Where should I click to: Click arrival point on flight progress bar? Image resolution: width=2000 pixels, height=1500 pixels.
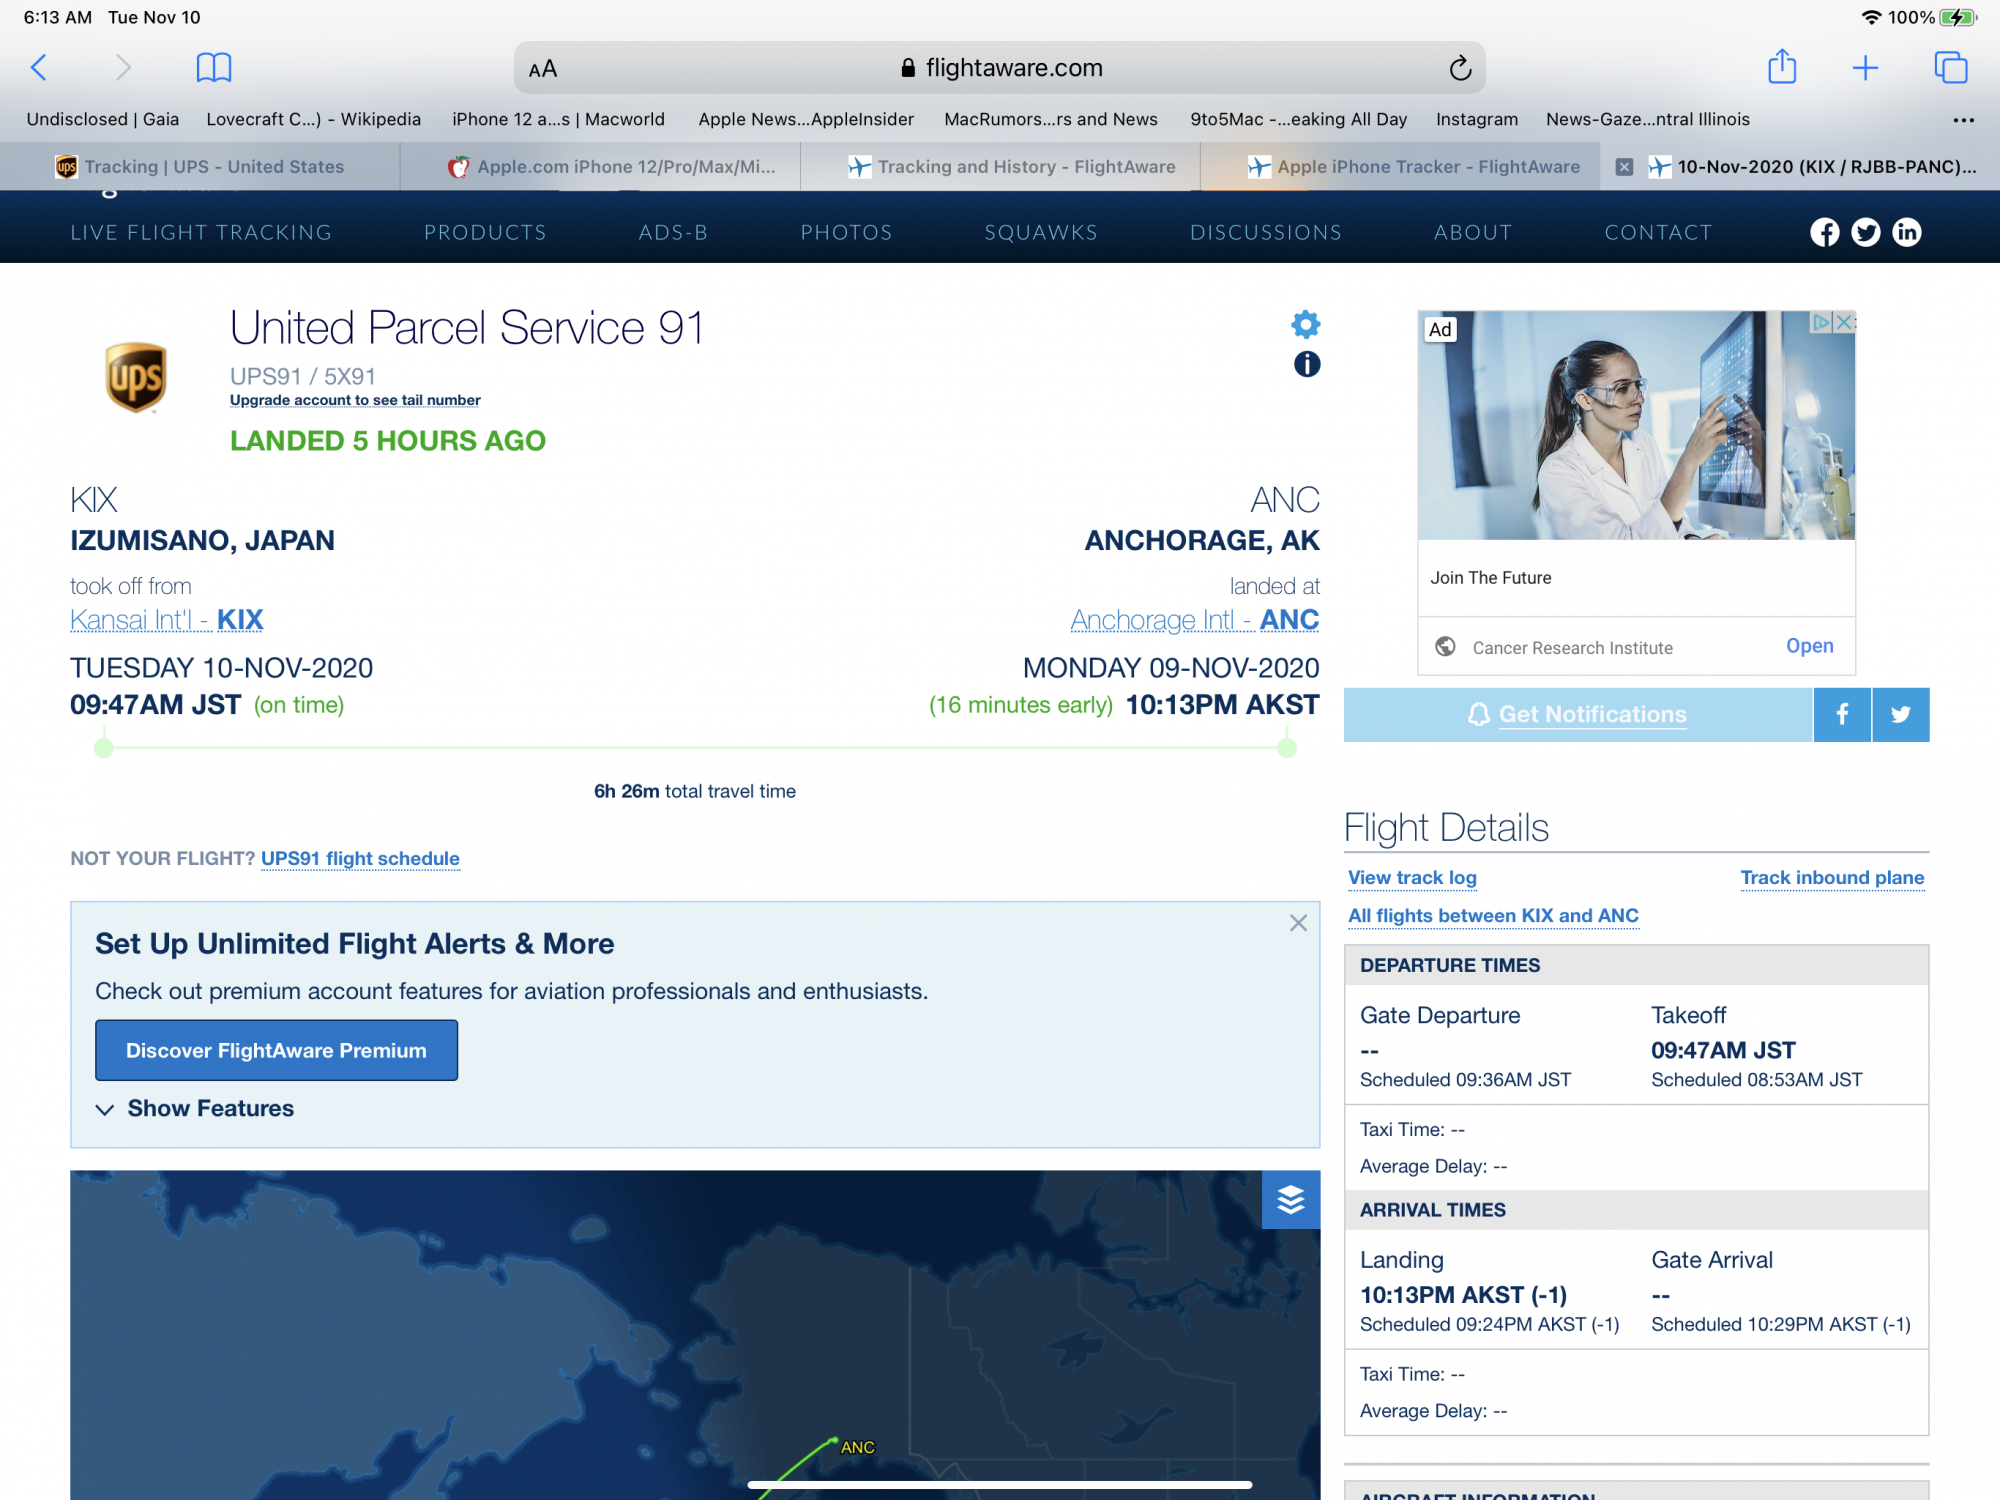[x=1287, y=747]
